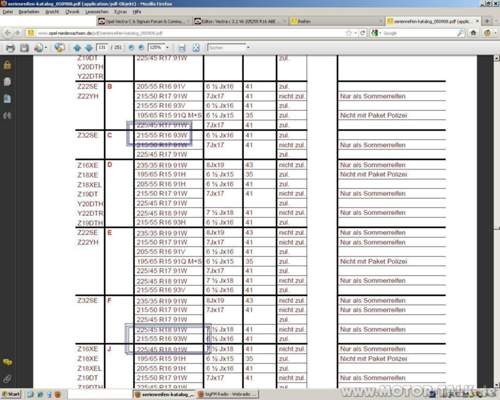Click the browser back arrow button
The height and width of the screenshot is (400, 500).
click(x=7, y=33)
